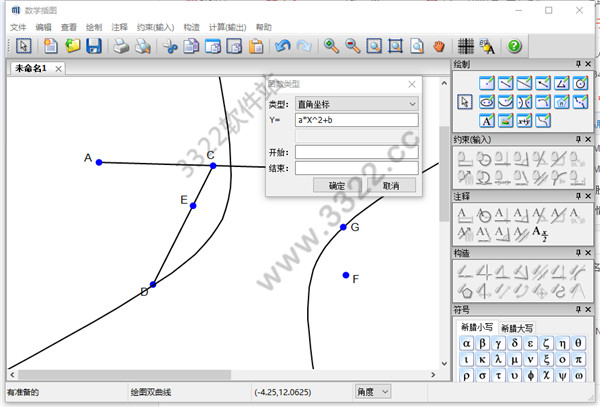600x407 pixels.
Task: Pin toggle for the 绘制 panel
Action: pos(577,64)
